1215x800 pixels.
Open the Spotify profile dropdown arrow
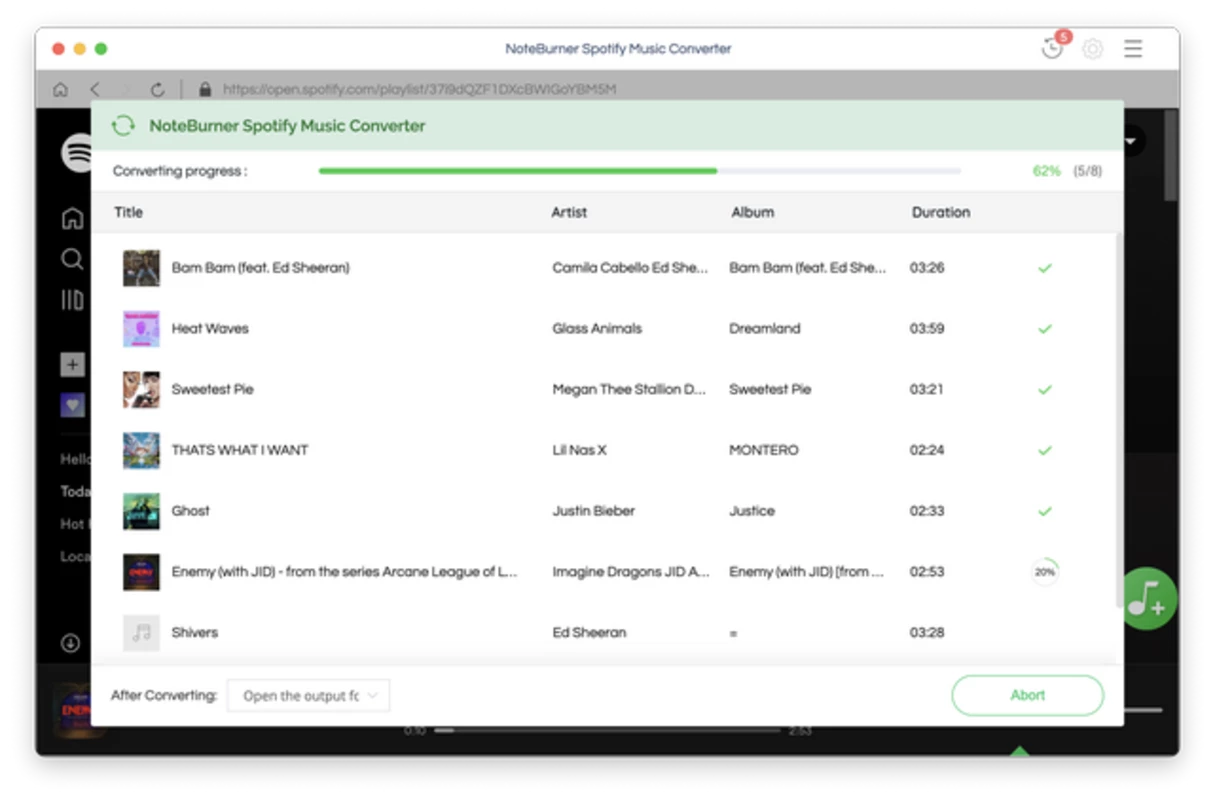click(x=1131, y=142)
